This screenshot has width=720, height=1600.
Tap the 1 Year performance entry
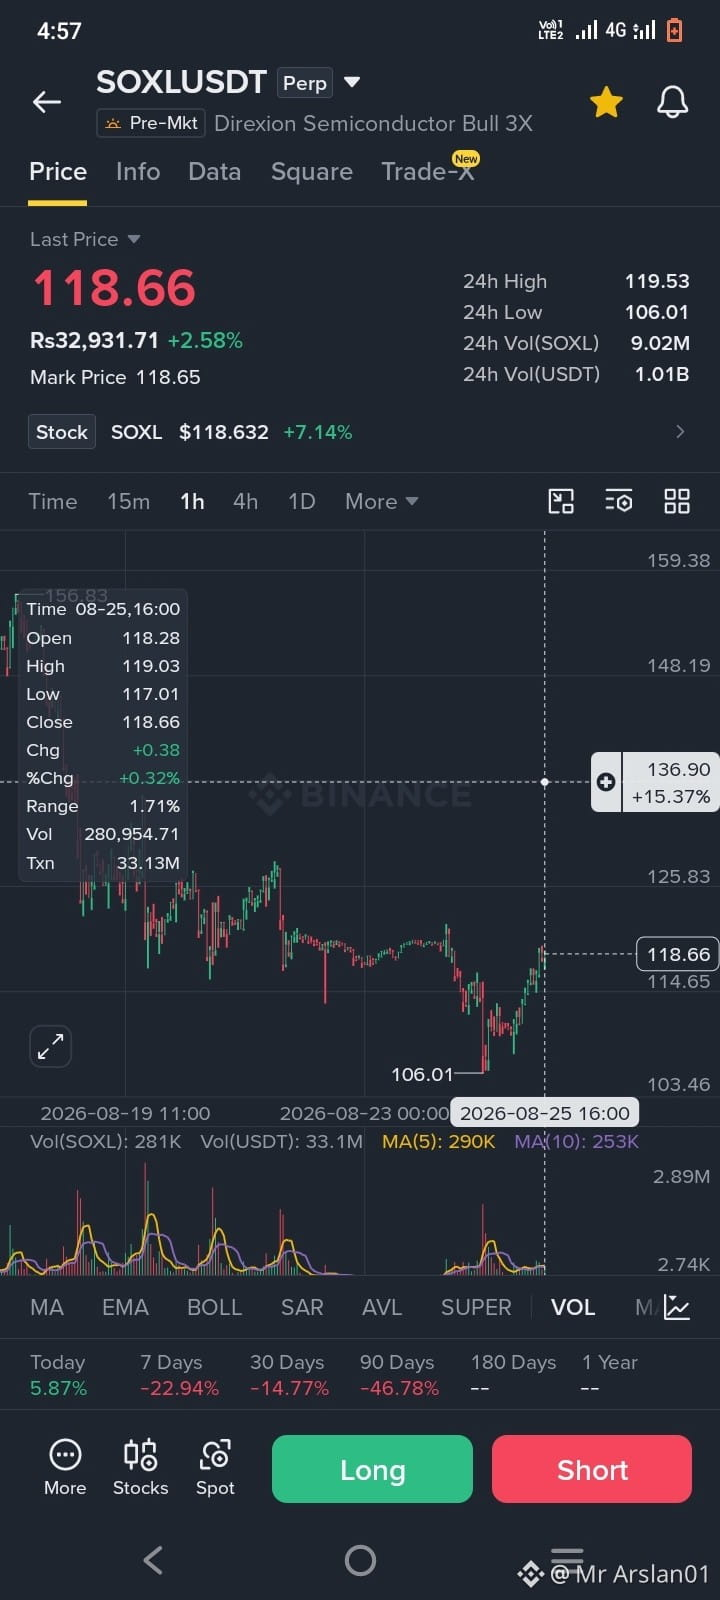(x=609, y=1375)
